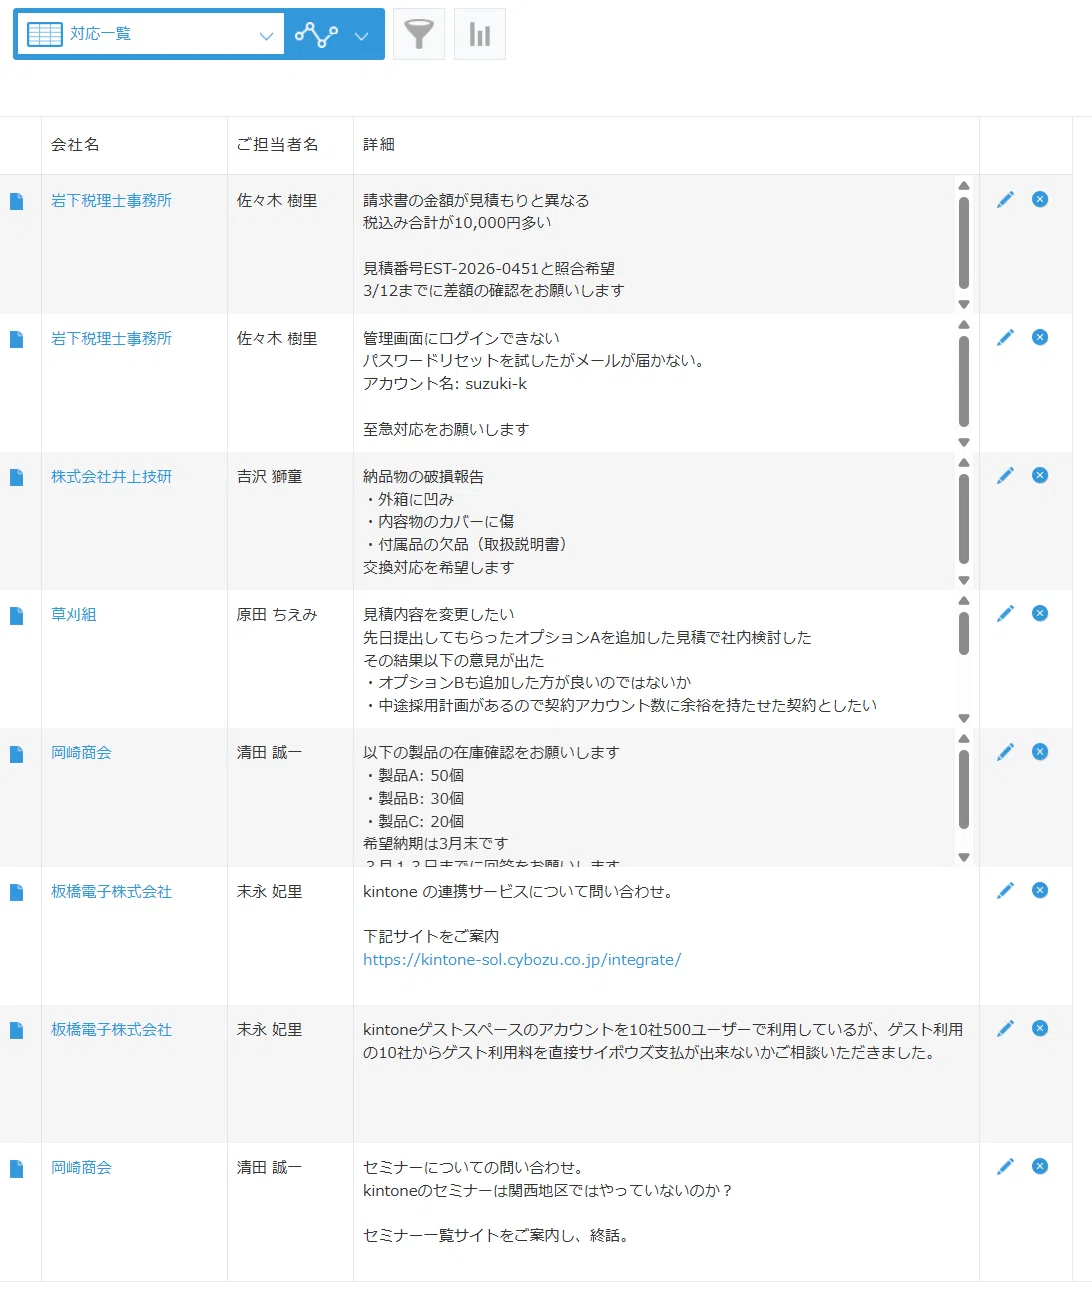
Task: Open the 株式会社井上技研 company link
Action: pyautogui.click(x=112, y=477)
